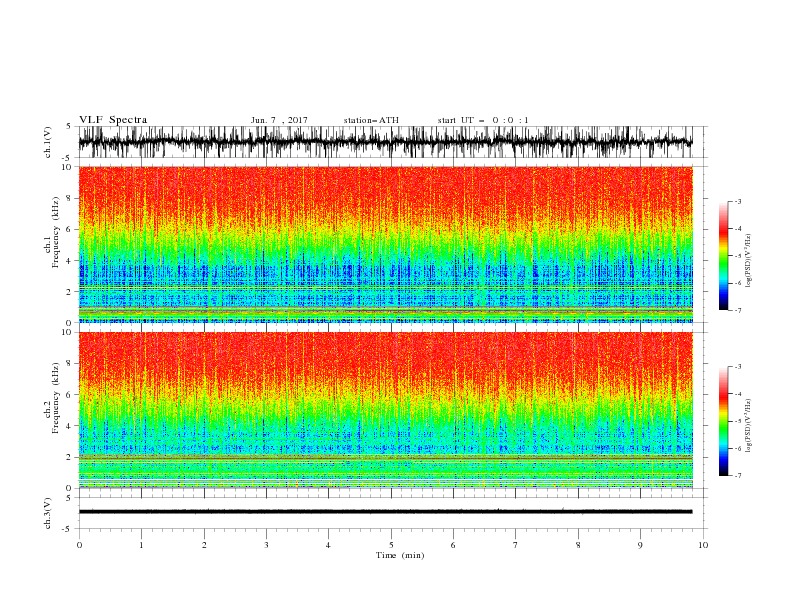Click the ch.2 frequency tick label "2"
Screen dimensions: 792x612
[69, 457]
